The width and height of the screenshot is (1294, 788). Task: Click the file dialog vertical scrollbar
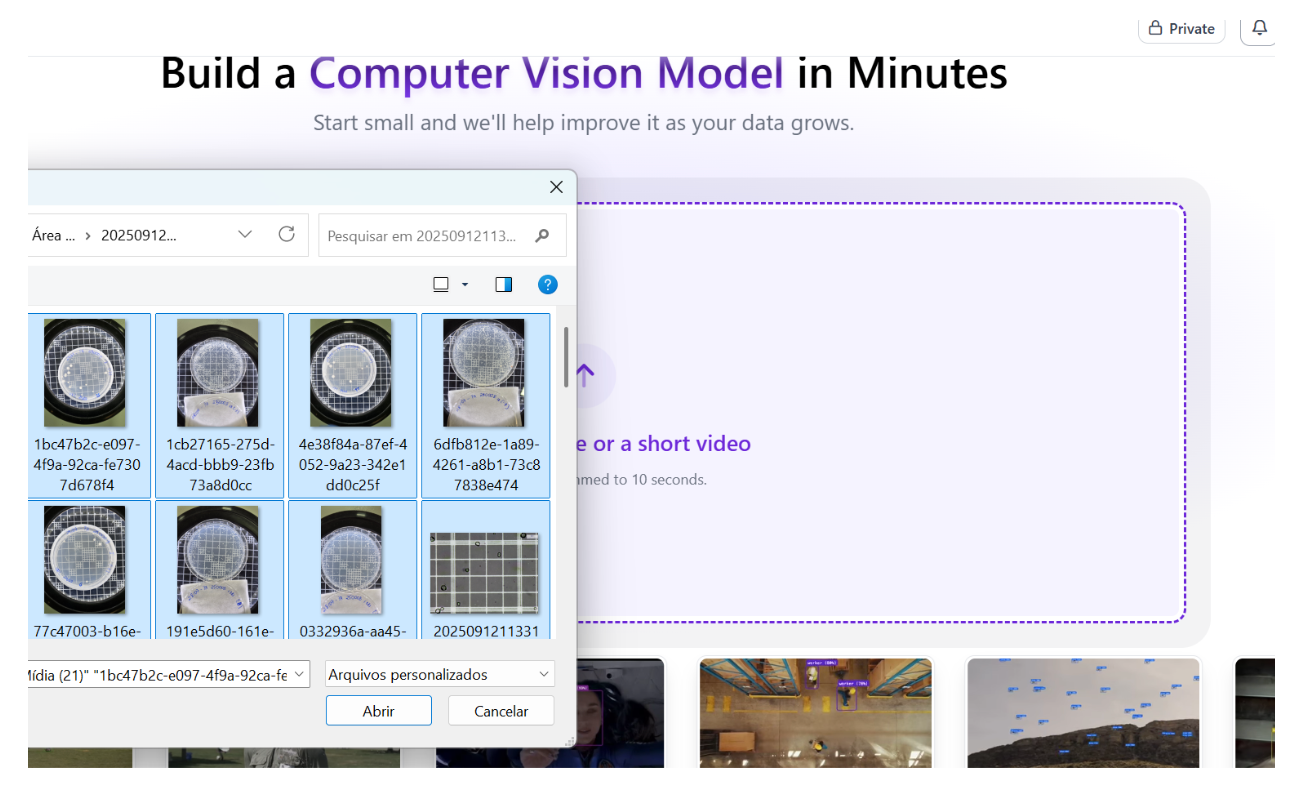566,358
